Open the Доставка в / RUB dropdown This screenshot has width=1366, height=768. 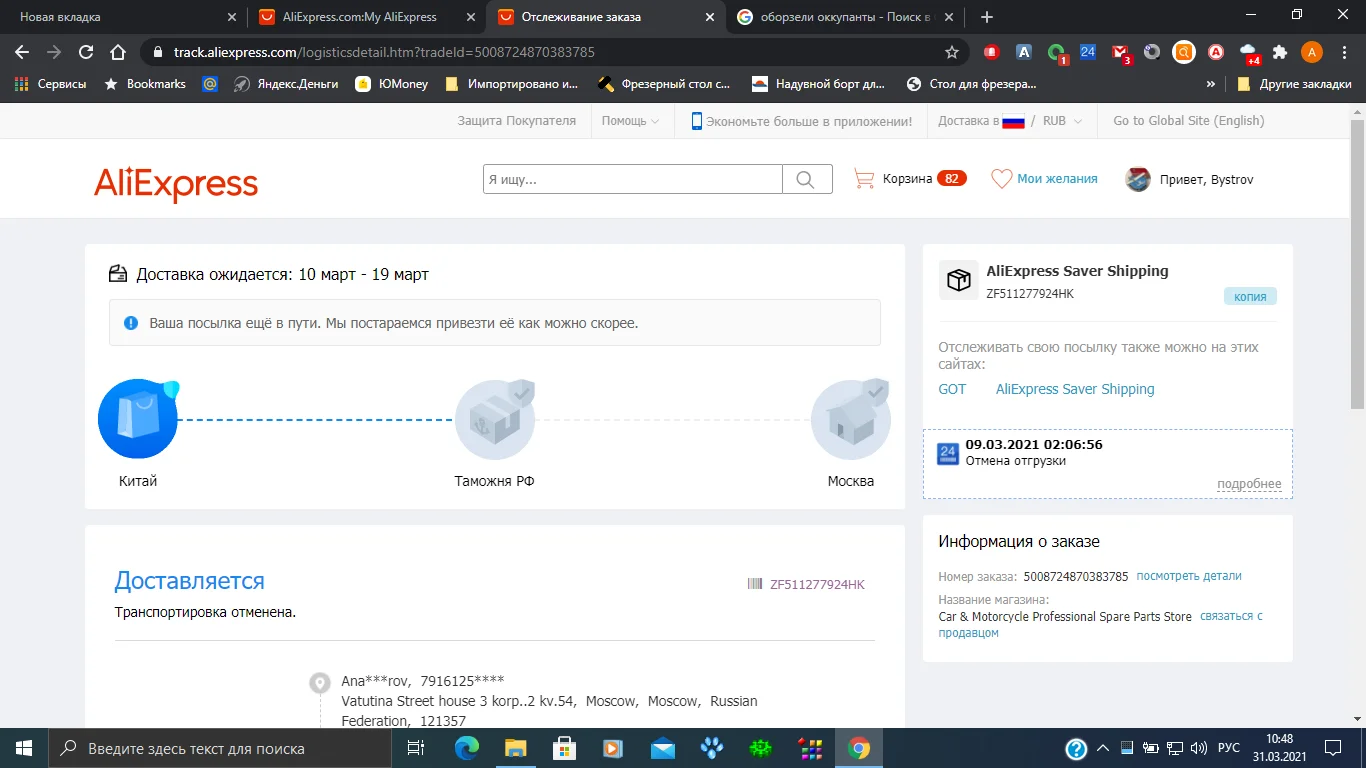click(x=1010, y=121)
